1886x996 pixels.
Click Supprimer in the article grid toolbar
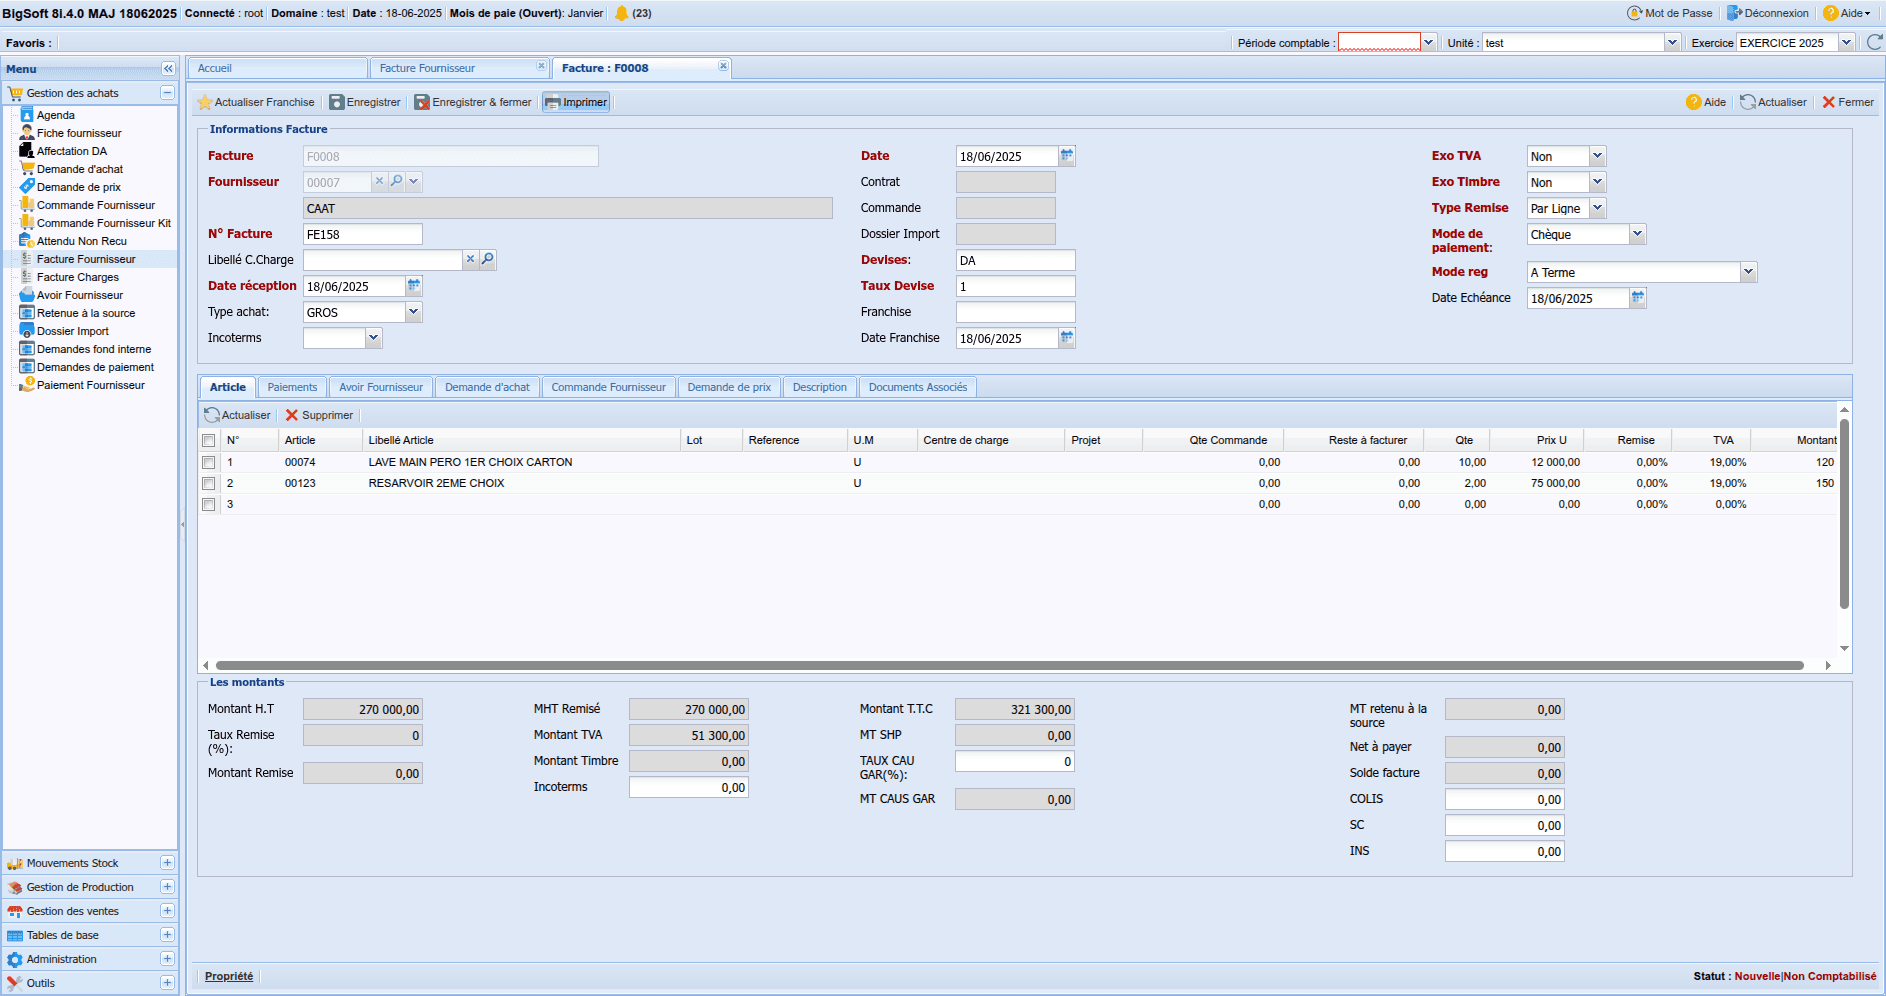coord(319,415)
